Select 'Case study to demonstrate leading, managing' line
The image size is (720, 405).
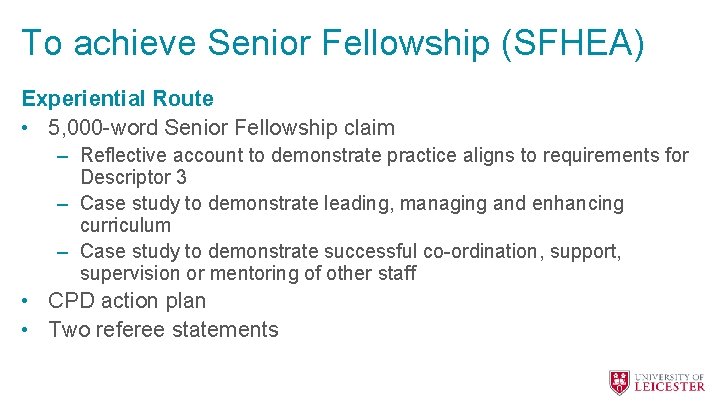click(x=351, y=204)
